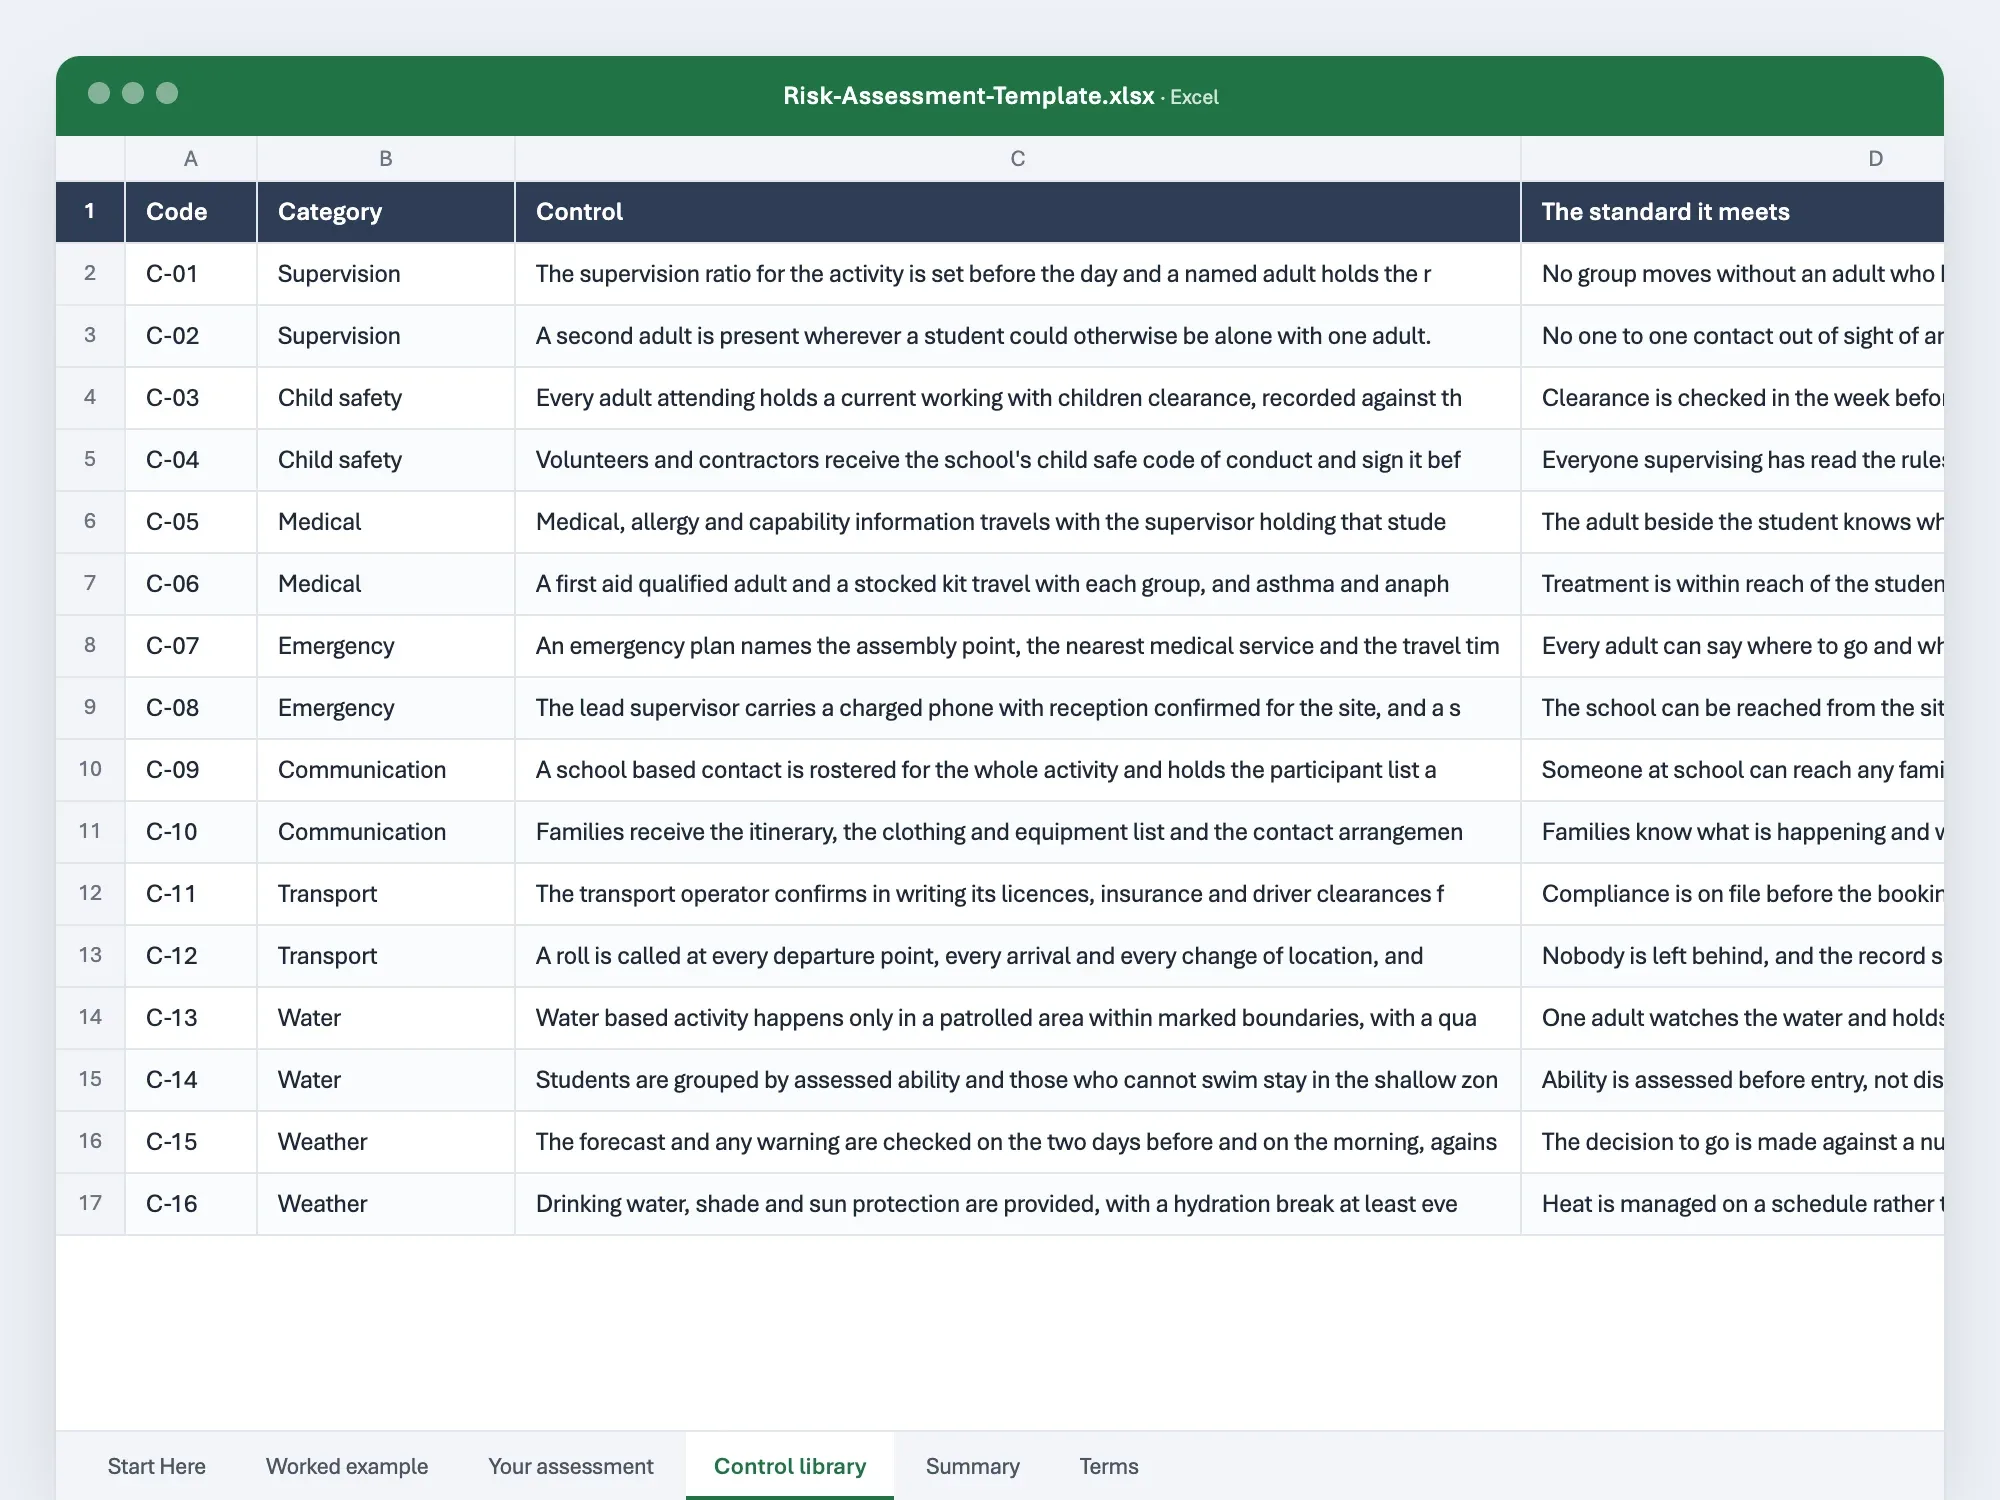The height and width of the screenshot is (1500, 2000).
Task: Select column D header
Action: (1733, 158)
